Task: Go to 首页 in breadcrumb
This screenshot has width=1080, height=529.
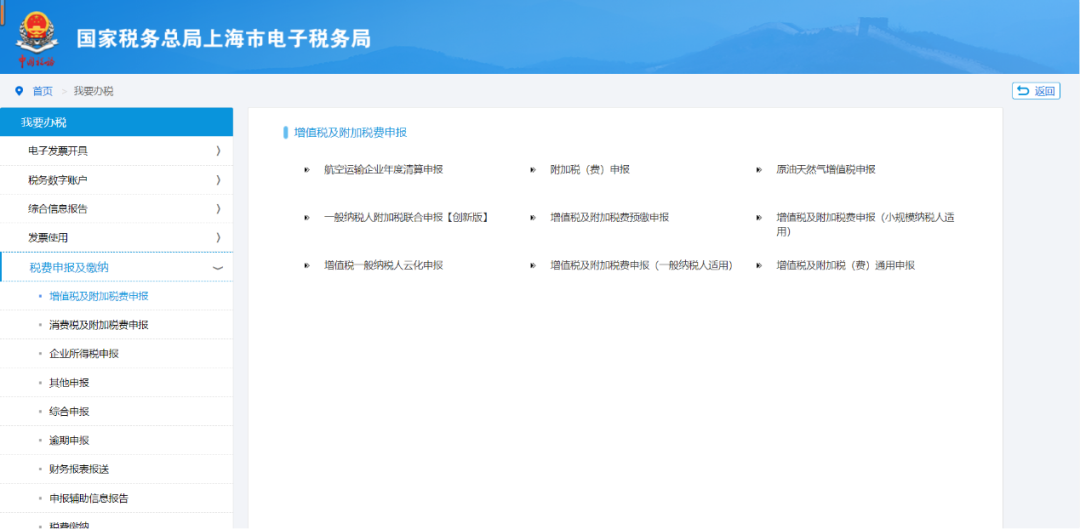Action: point(42,91)
